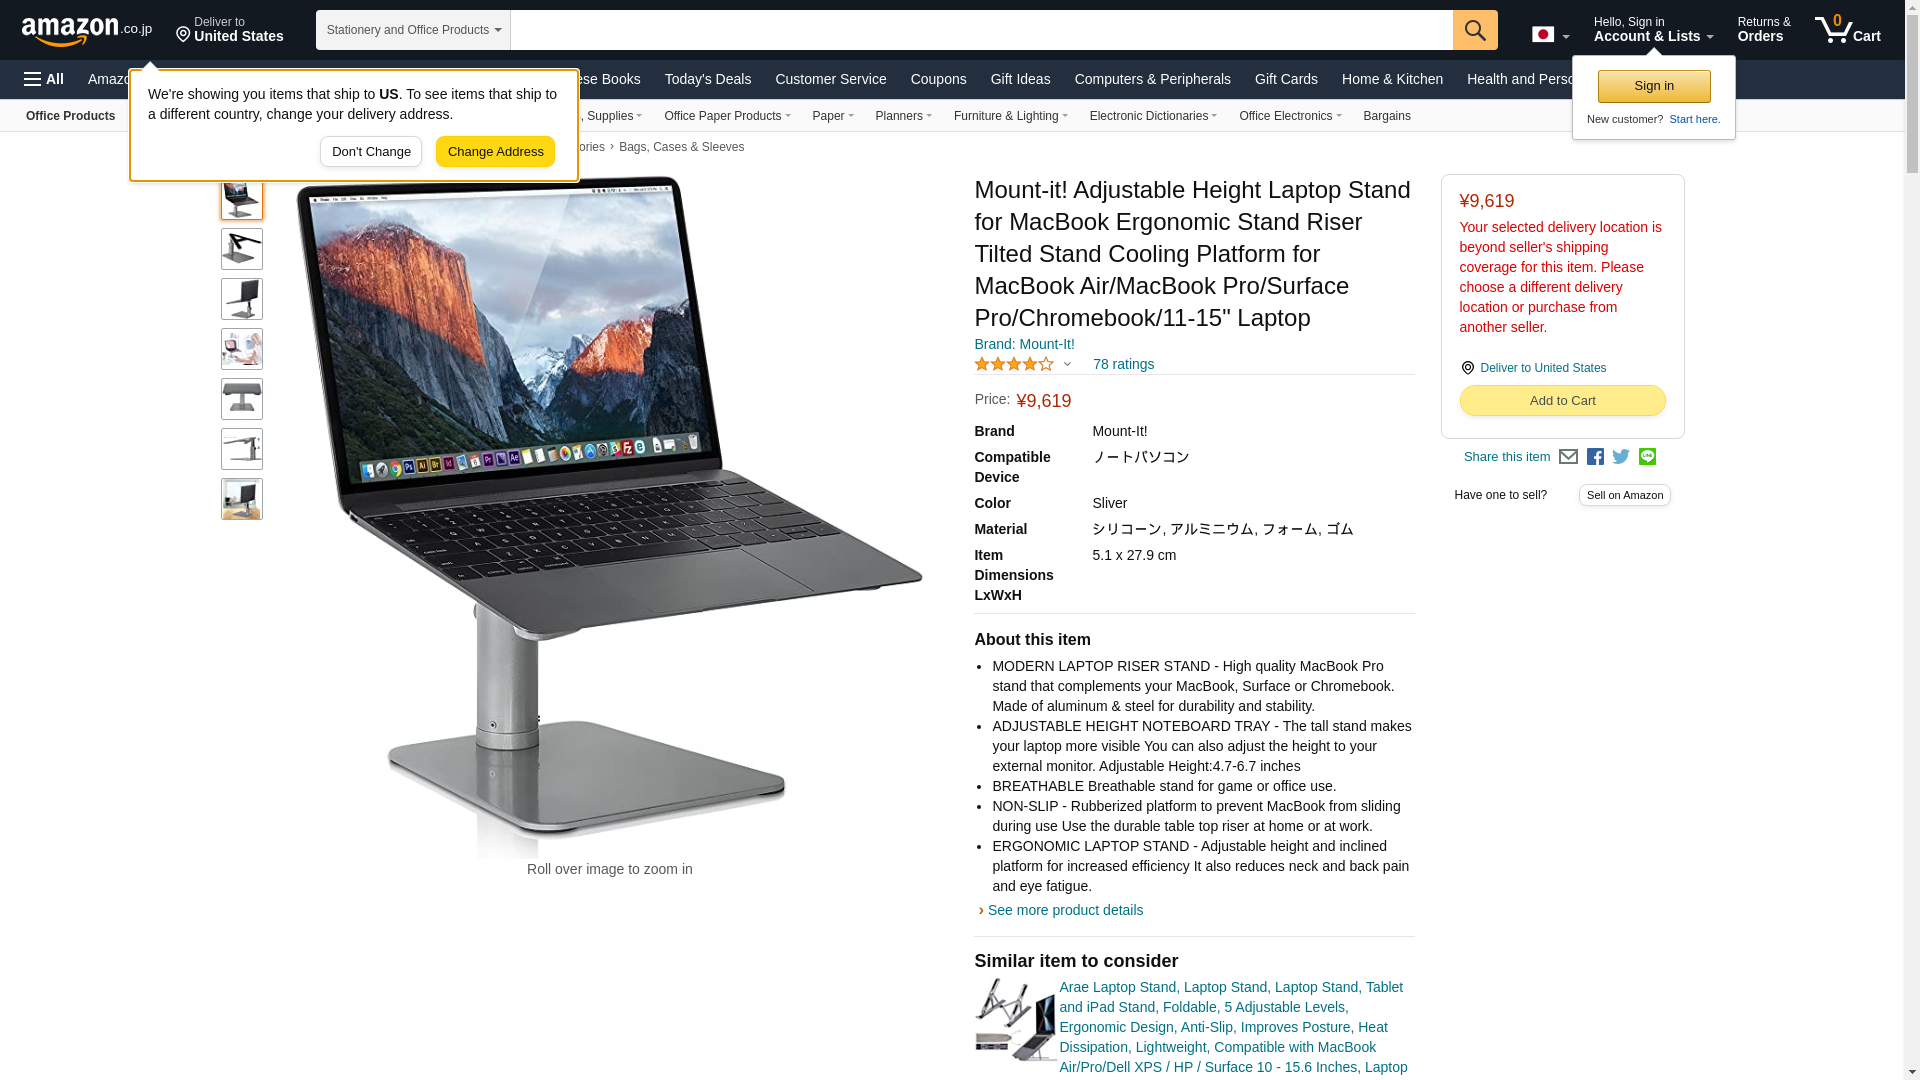The height and width of the screenshot is (1080, 1920).
Task: Open Stationery and Office Products search dropdown
Action: click(x=413, y=30)
